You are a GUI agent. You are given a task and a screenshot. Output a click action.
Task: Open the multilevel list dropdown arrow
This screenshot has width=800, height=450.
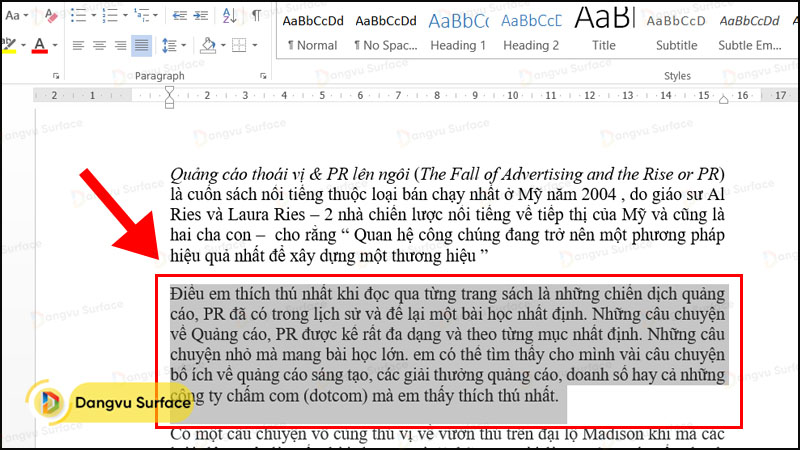tap(156, 15)
